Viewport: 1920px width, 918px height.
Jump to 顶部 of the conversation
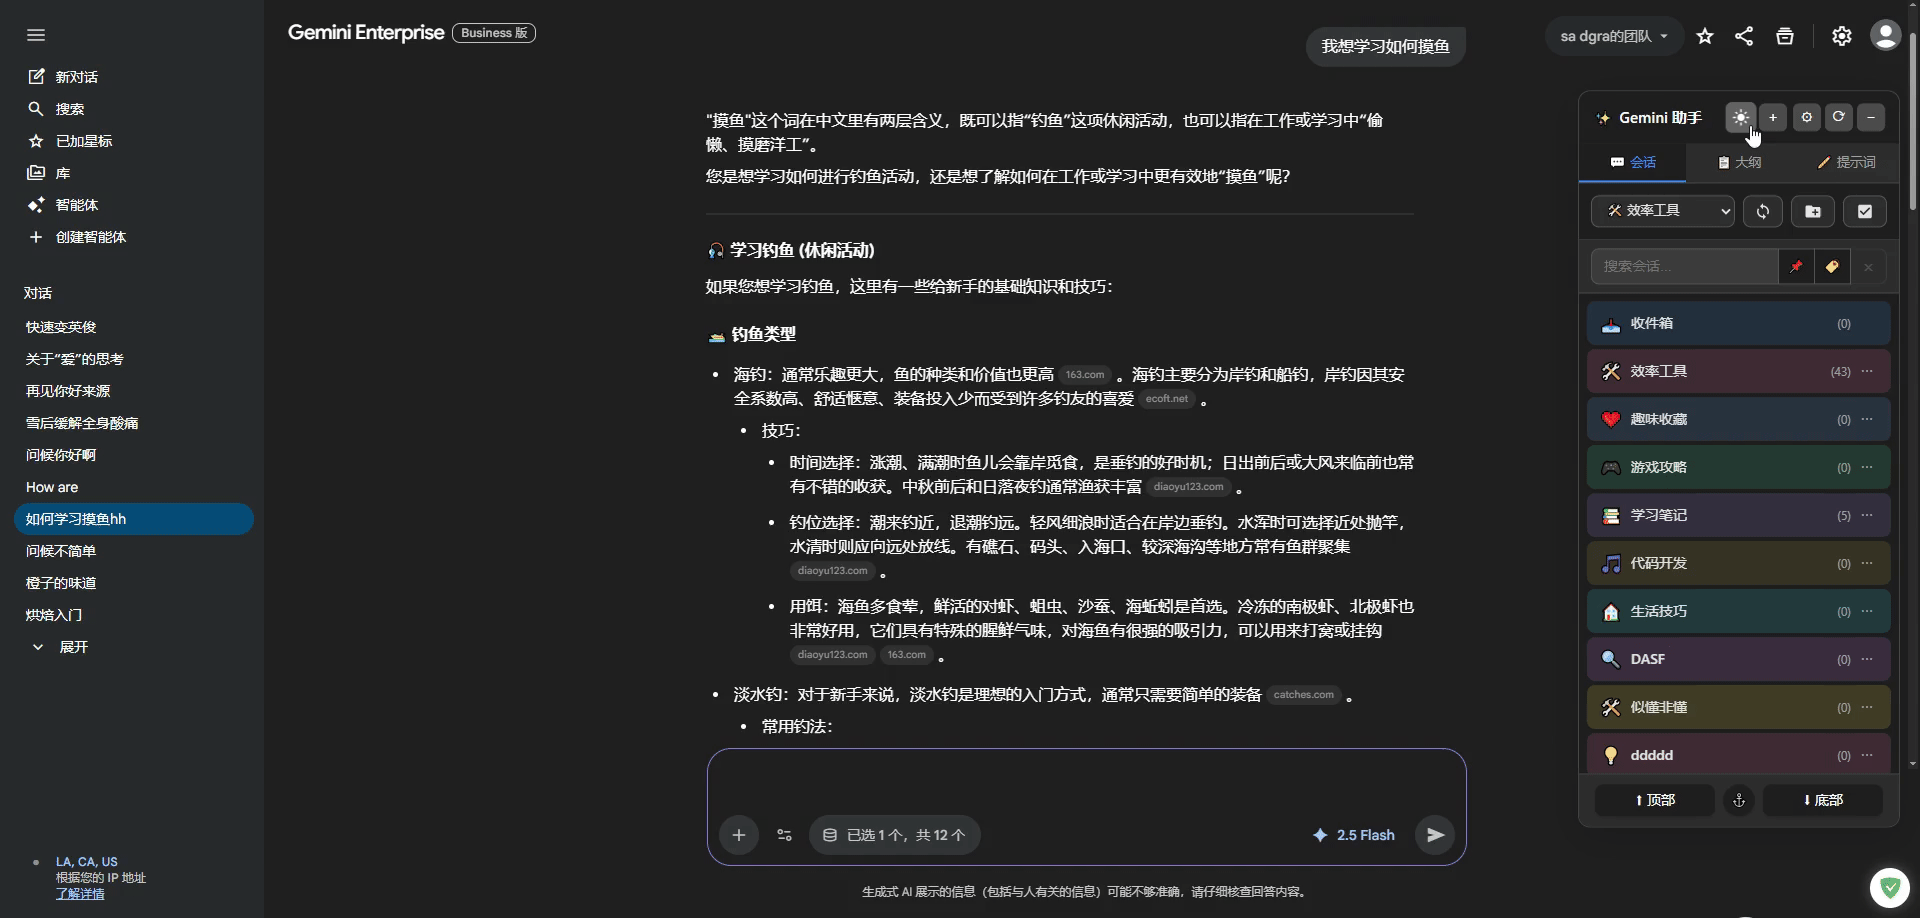1654,800
